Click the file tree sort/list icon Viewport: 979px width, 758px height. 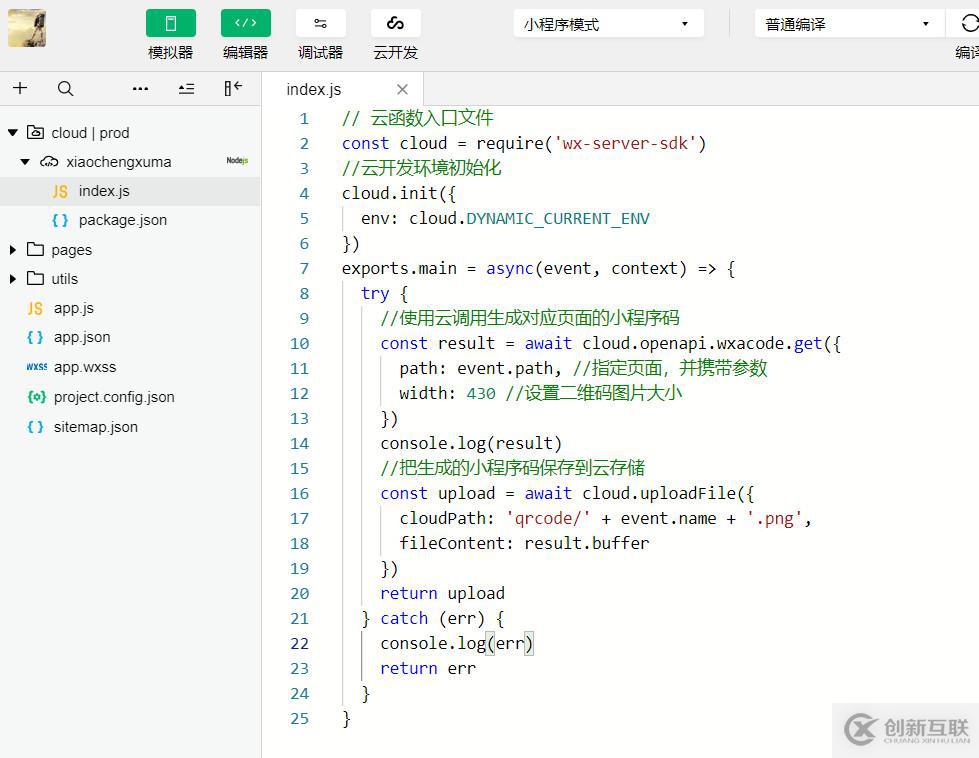point(186,89)
